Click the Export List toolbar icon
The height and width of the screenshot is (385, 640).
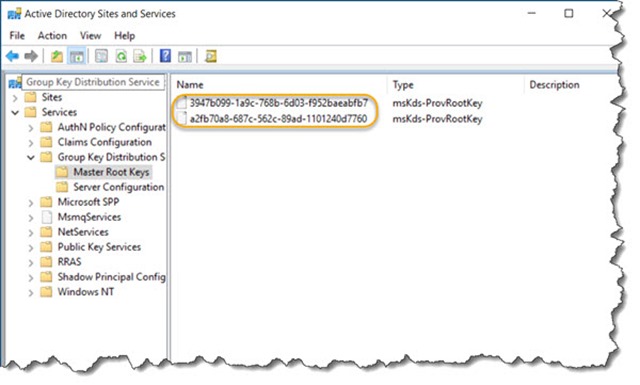[x=140, y=56]
